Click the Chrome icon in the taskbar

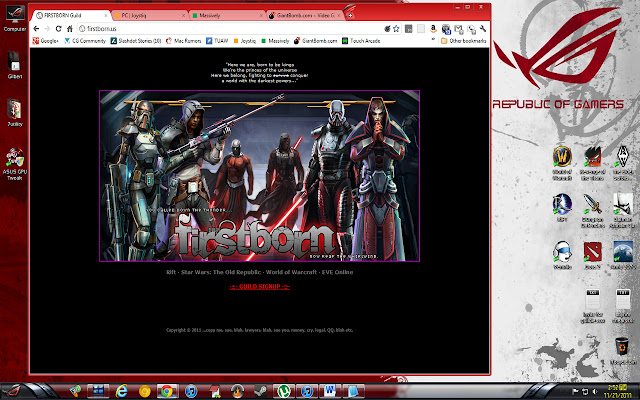[x=166, y=391]
